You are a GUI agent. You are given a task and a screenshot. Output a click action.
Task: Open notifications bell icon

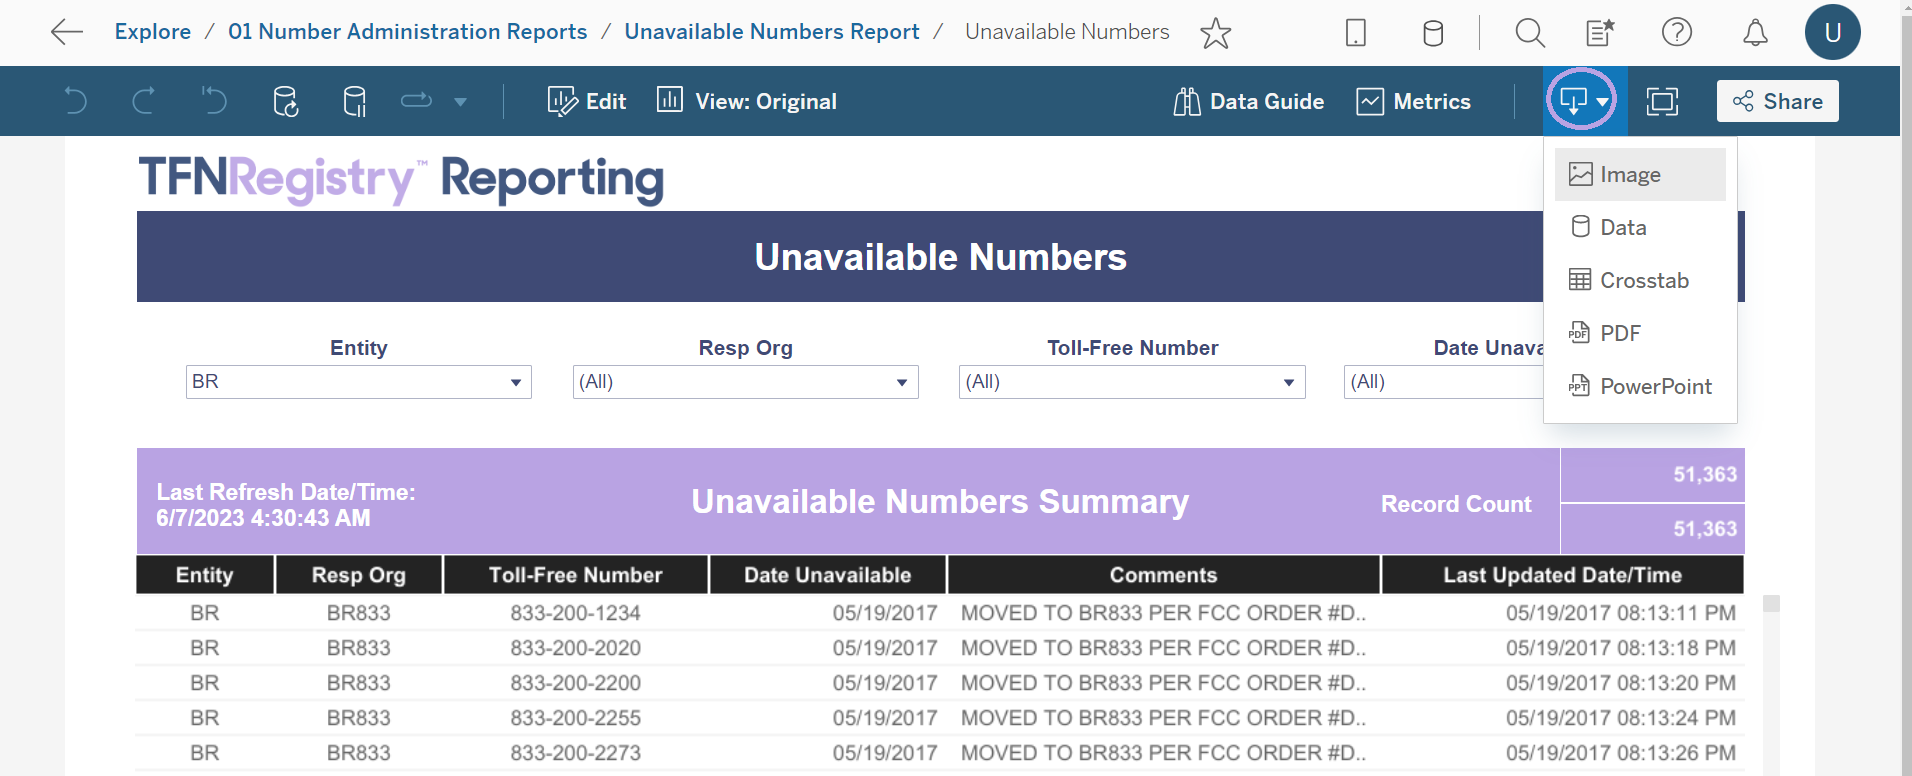pos(1755,33)
